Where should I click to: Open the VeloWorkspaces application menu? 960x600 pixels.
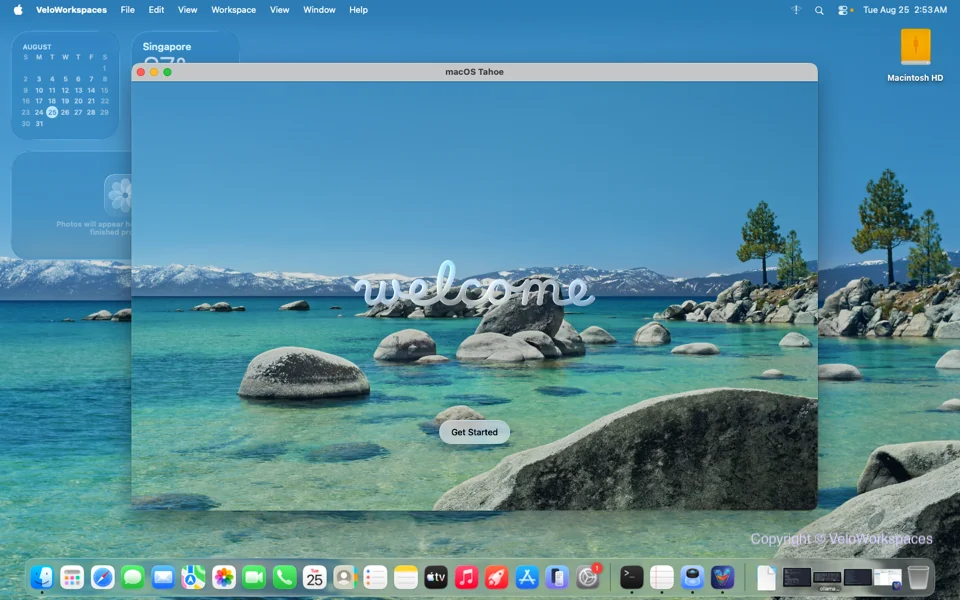71,10
